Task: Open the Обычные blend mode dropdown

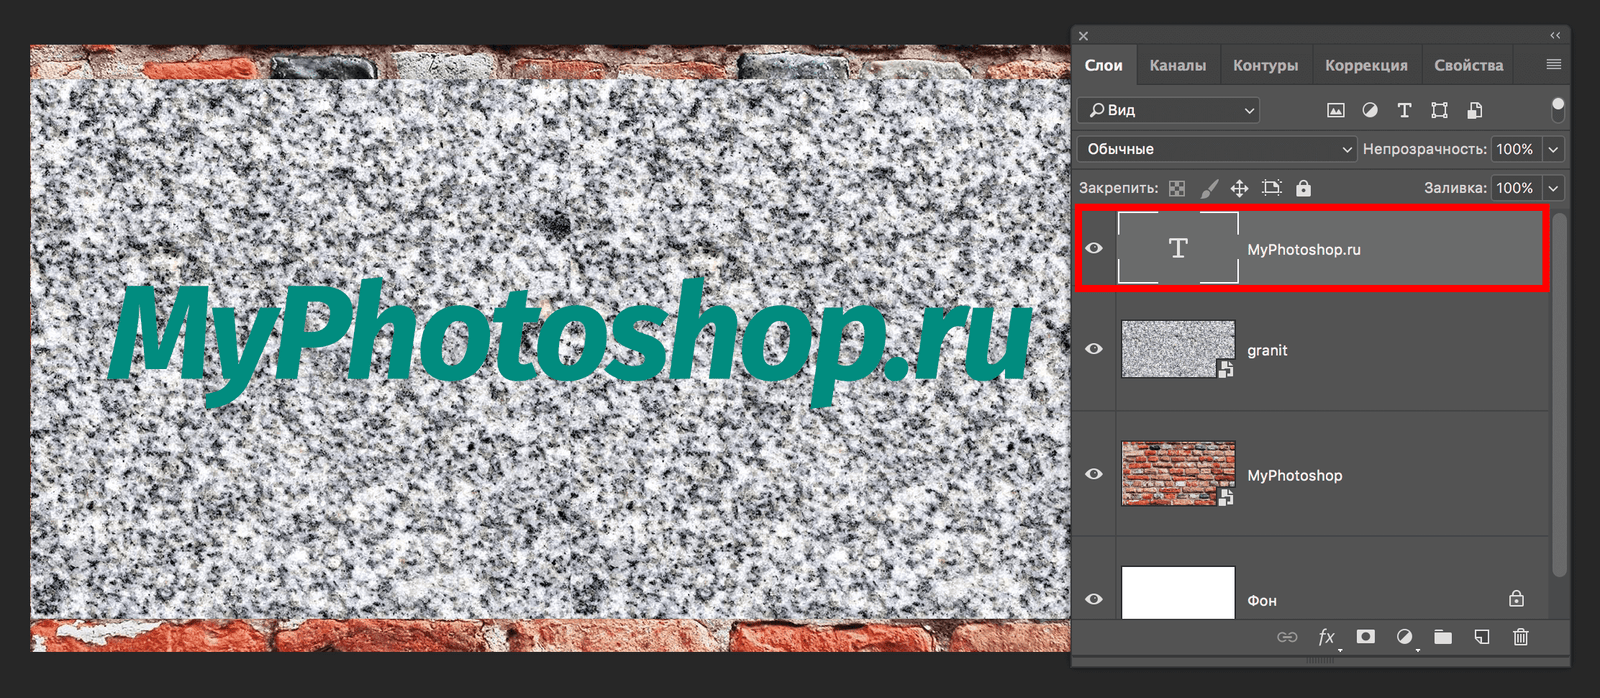Action: [x=1216, y=149]
